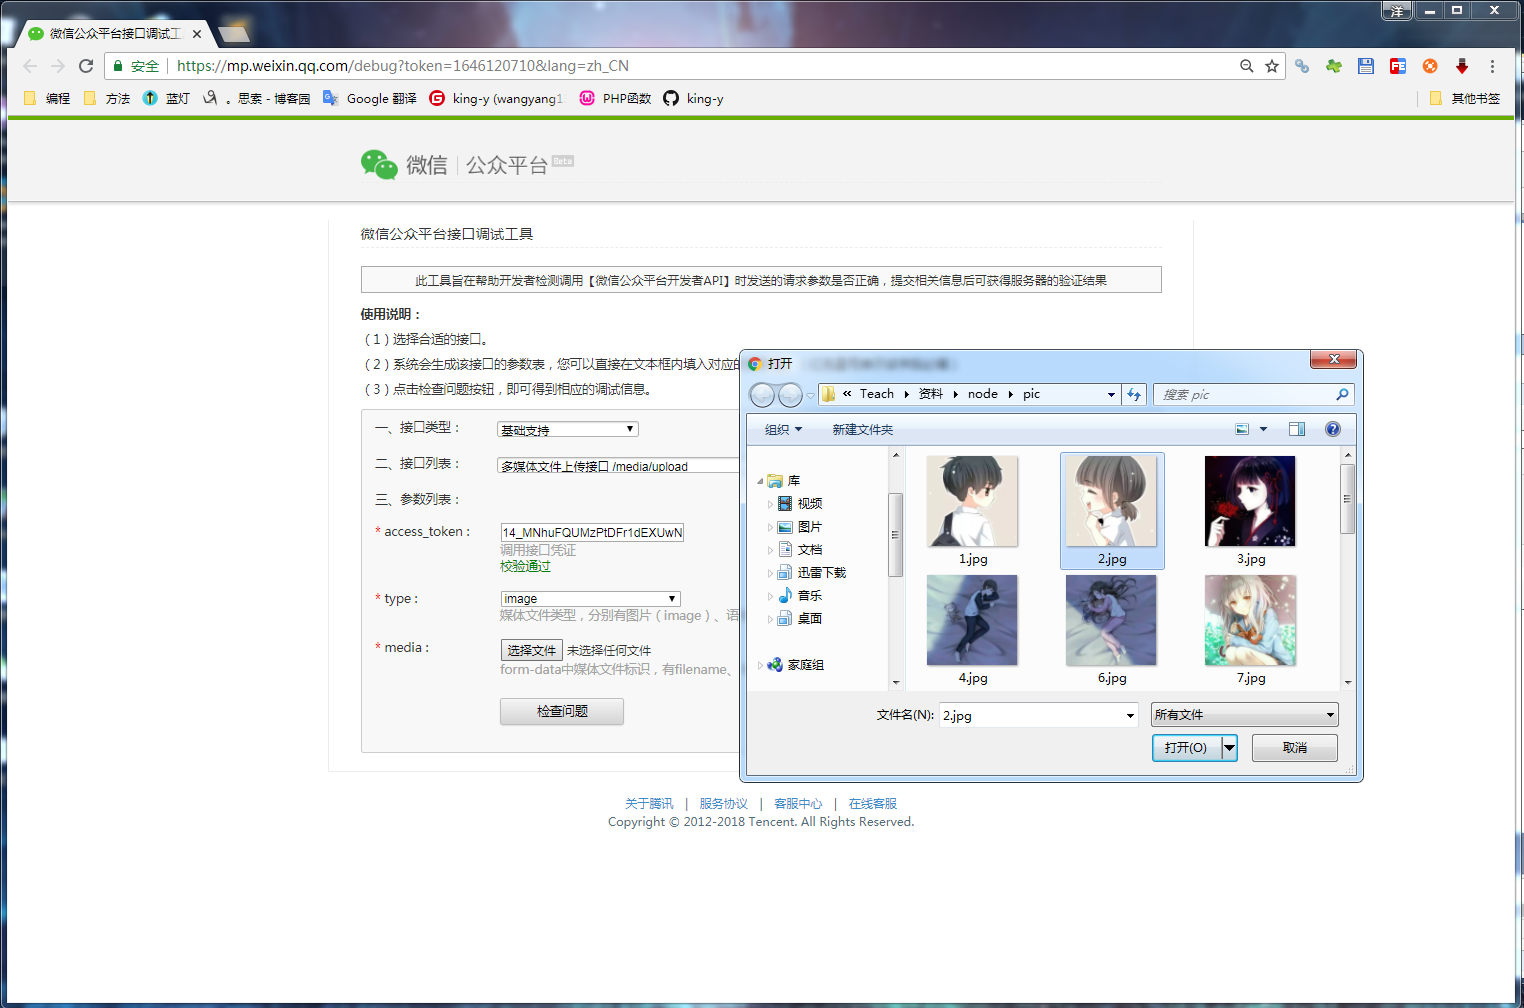Viewport: 1524px width, 1008px height.
Task: Expand the 文件名 combo box arrow
Action: [1130, 715]
